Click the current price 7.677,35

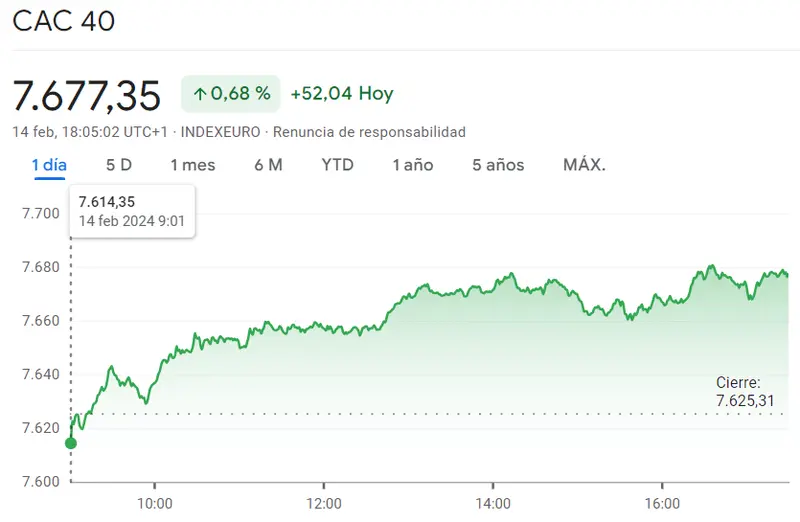tap(87, 95)
